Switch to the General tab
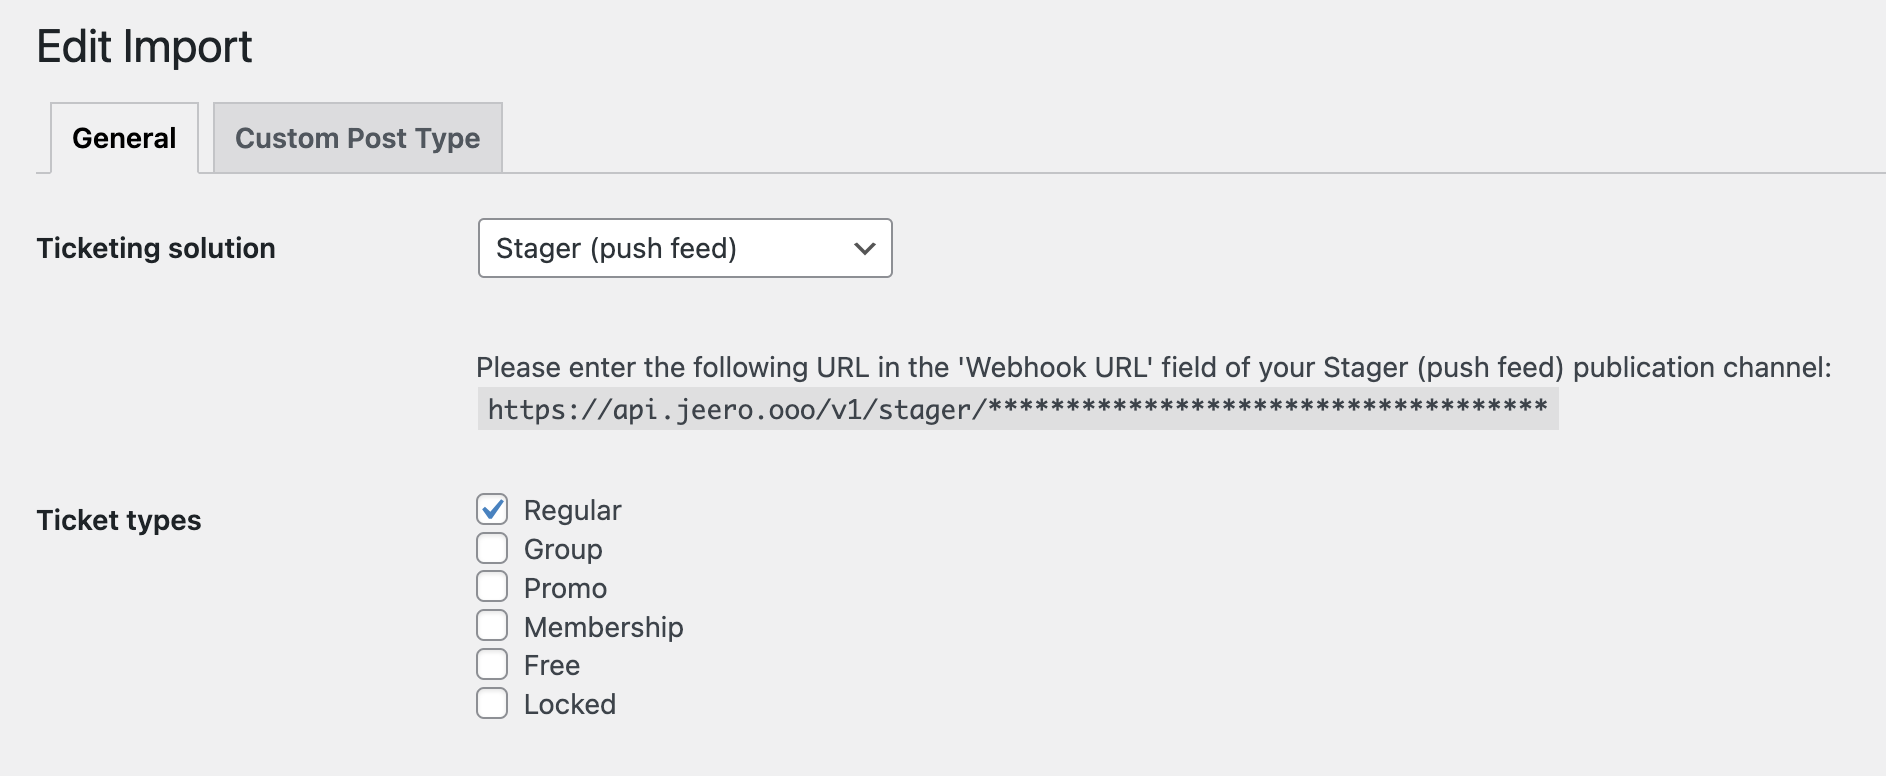This screenshot has height=776, width=1886. click(x=124, y=138)
